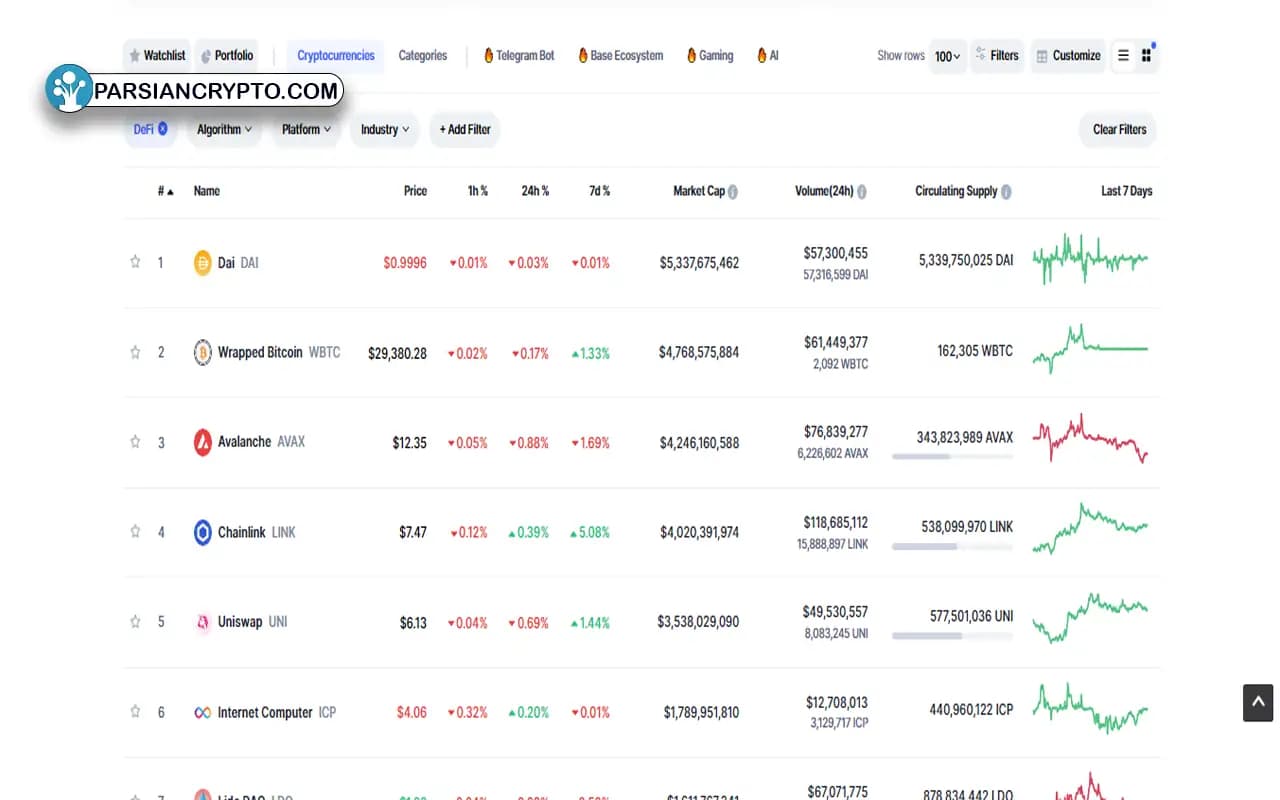The image size is (1280, 800).
Task: Sort by 7d % column header
Action: pos(600,191)
